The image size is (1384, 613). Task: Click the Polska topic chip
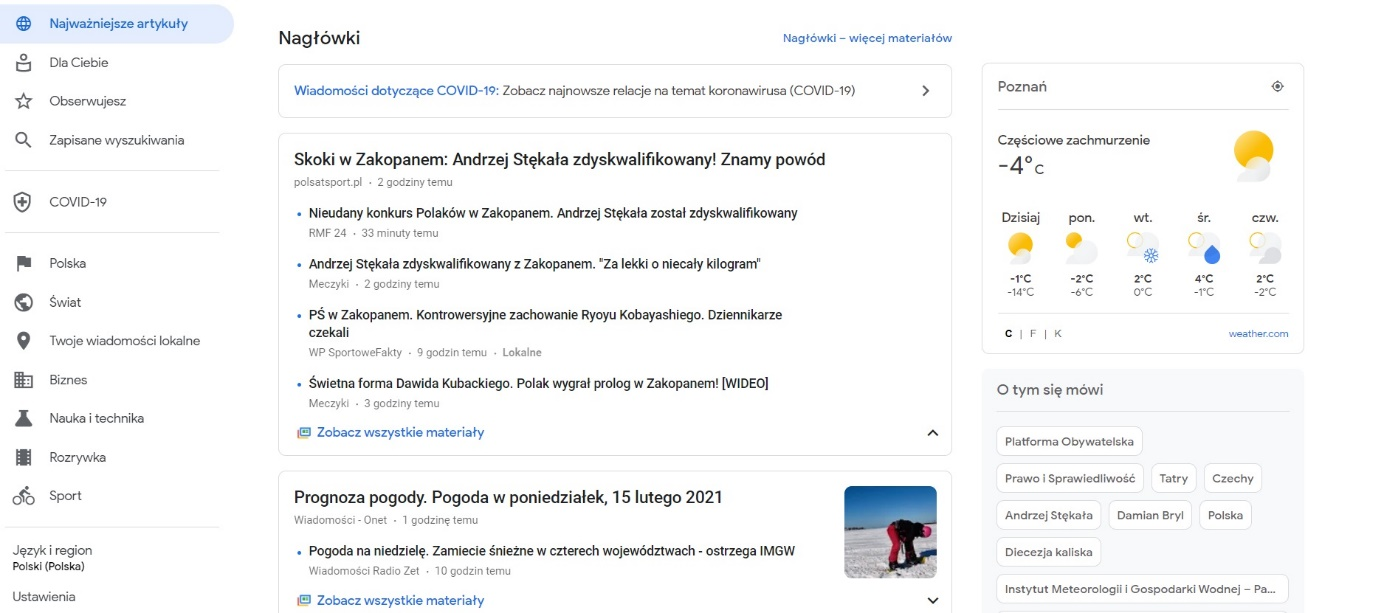(1225, 515)
